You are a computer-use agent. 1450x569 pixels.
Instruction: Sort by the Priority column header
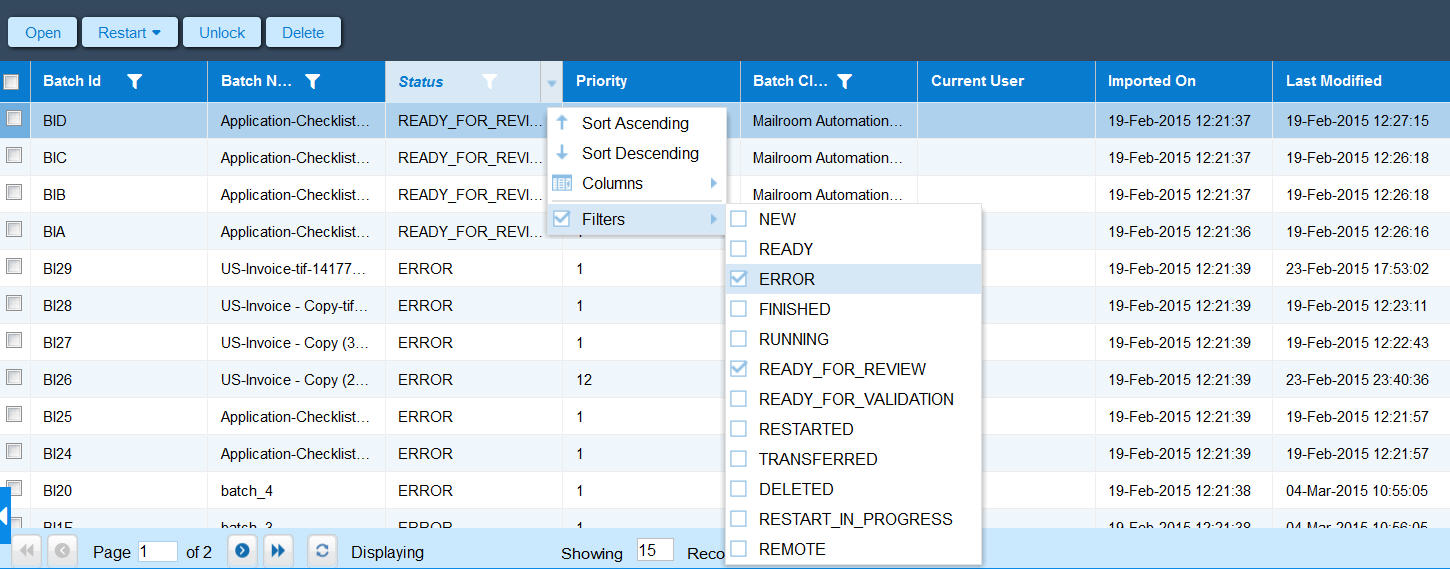click(651, 81)
